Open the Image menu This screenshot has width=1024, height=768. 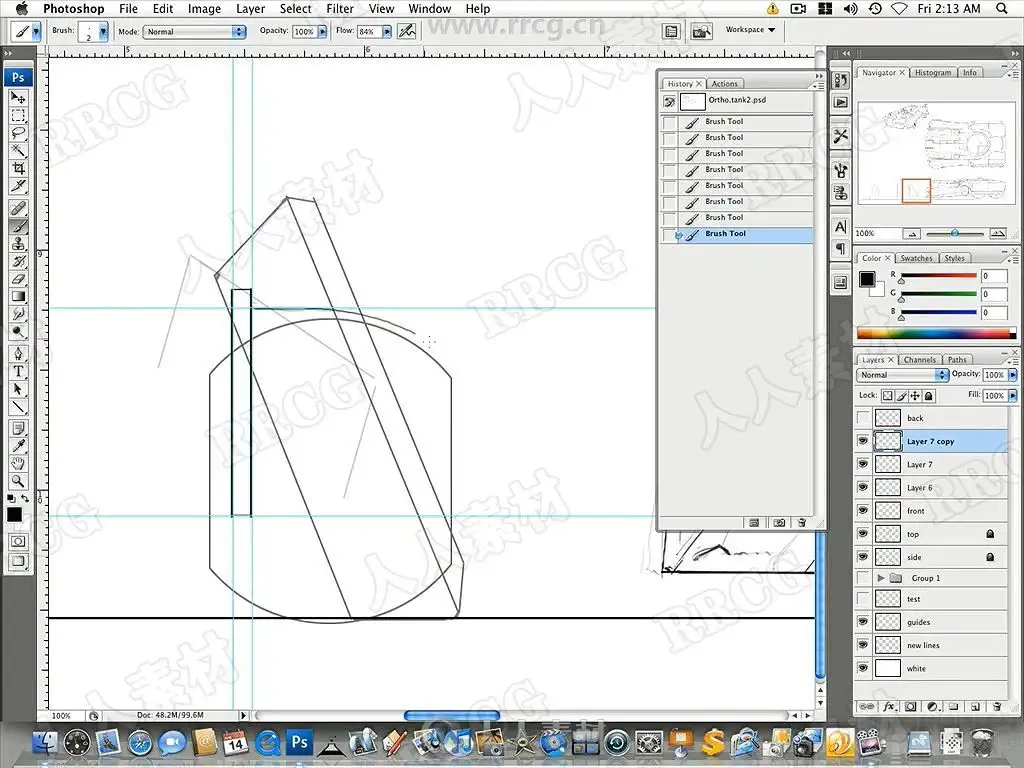204,9
